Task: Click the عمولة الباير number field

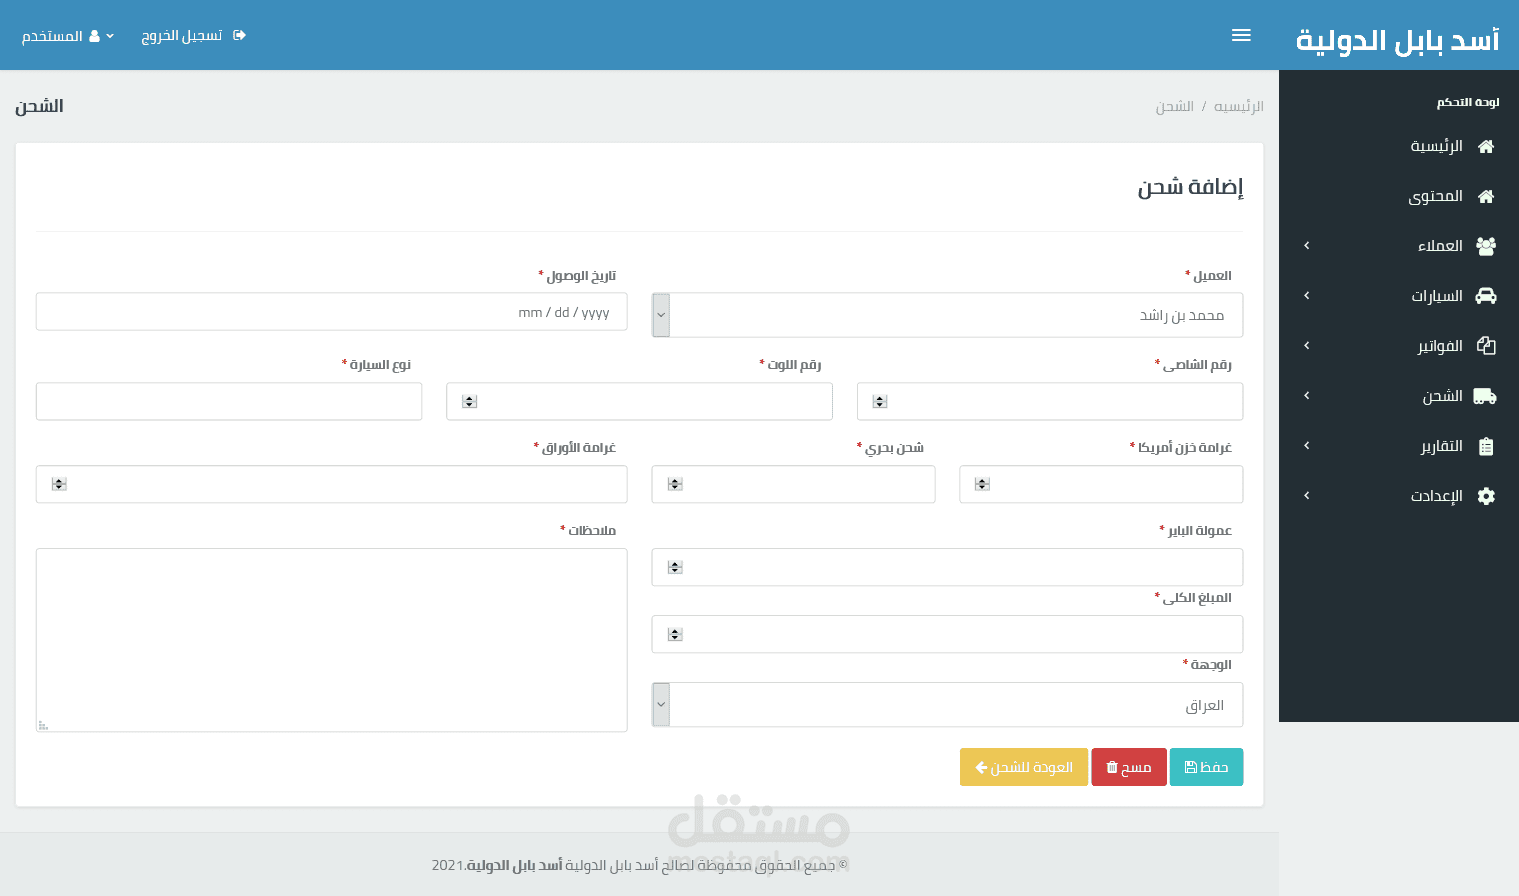Action: (x=947, y=567)
